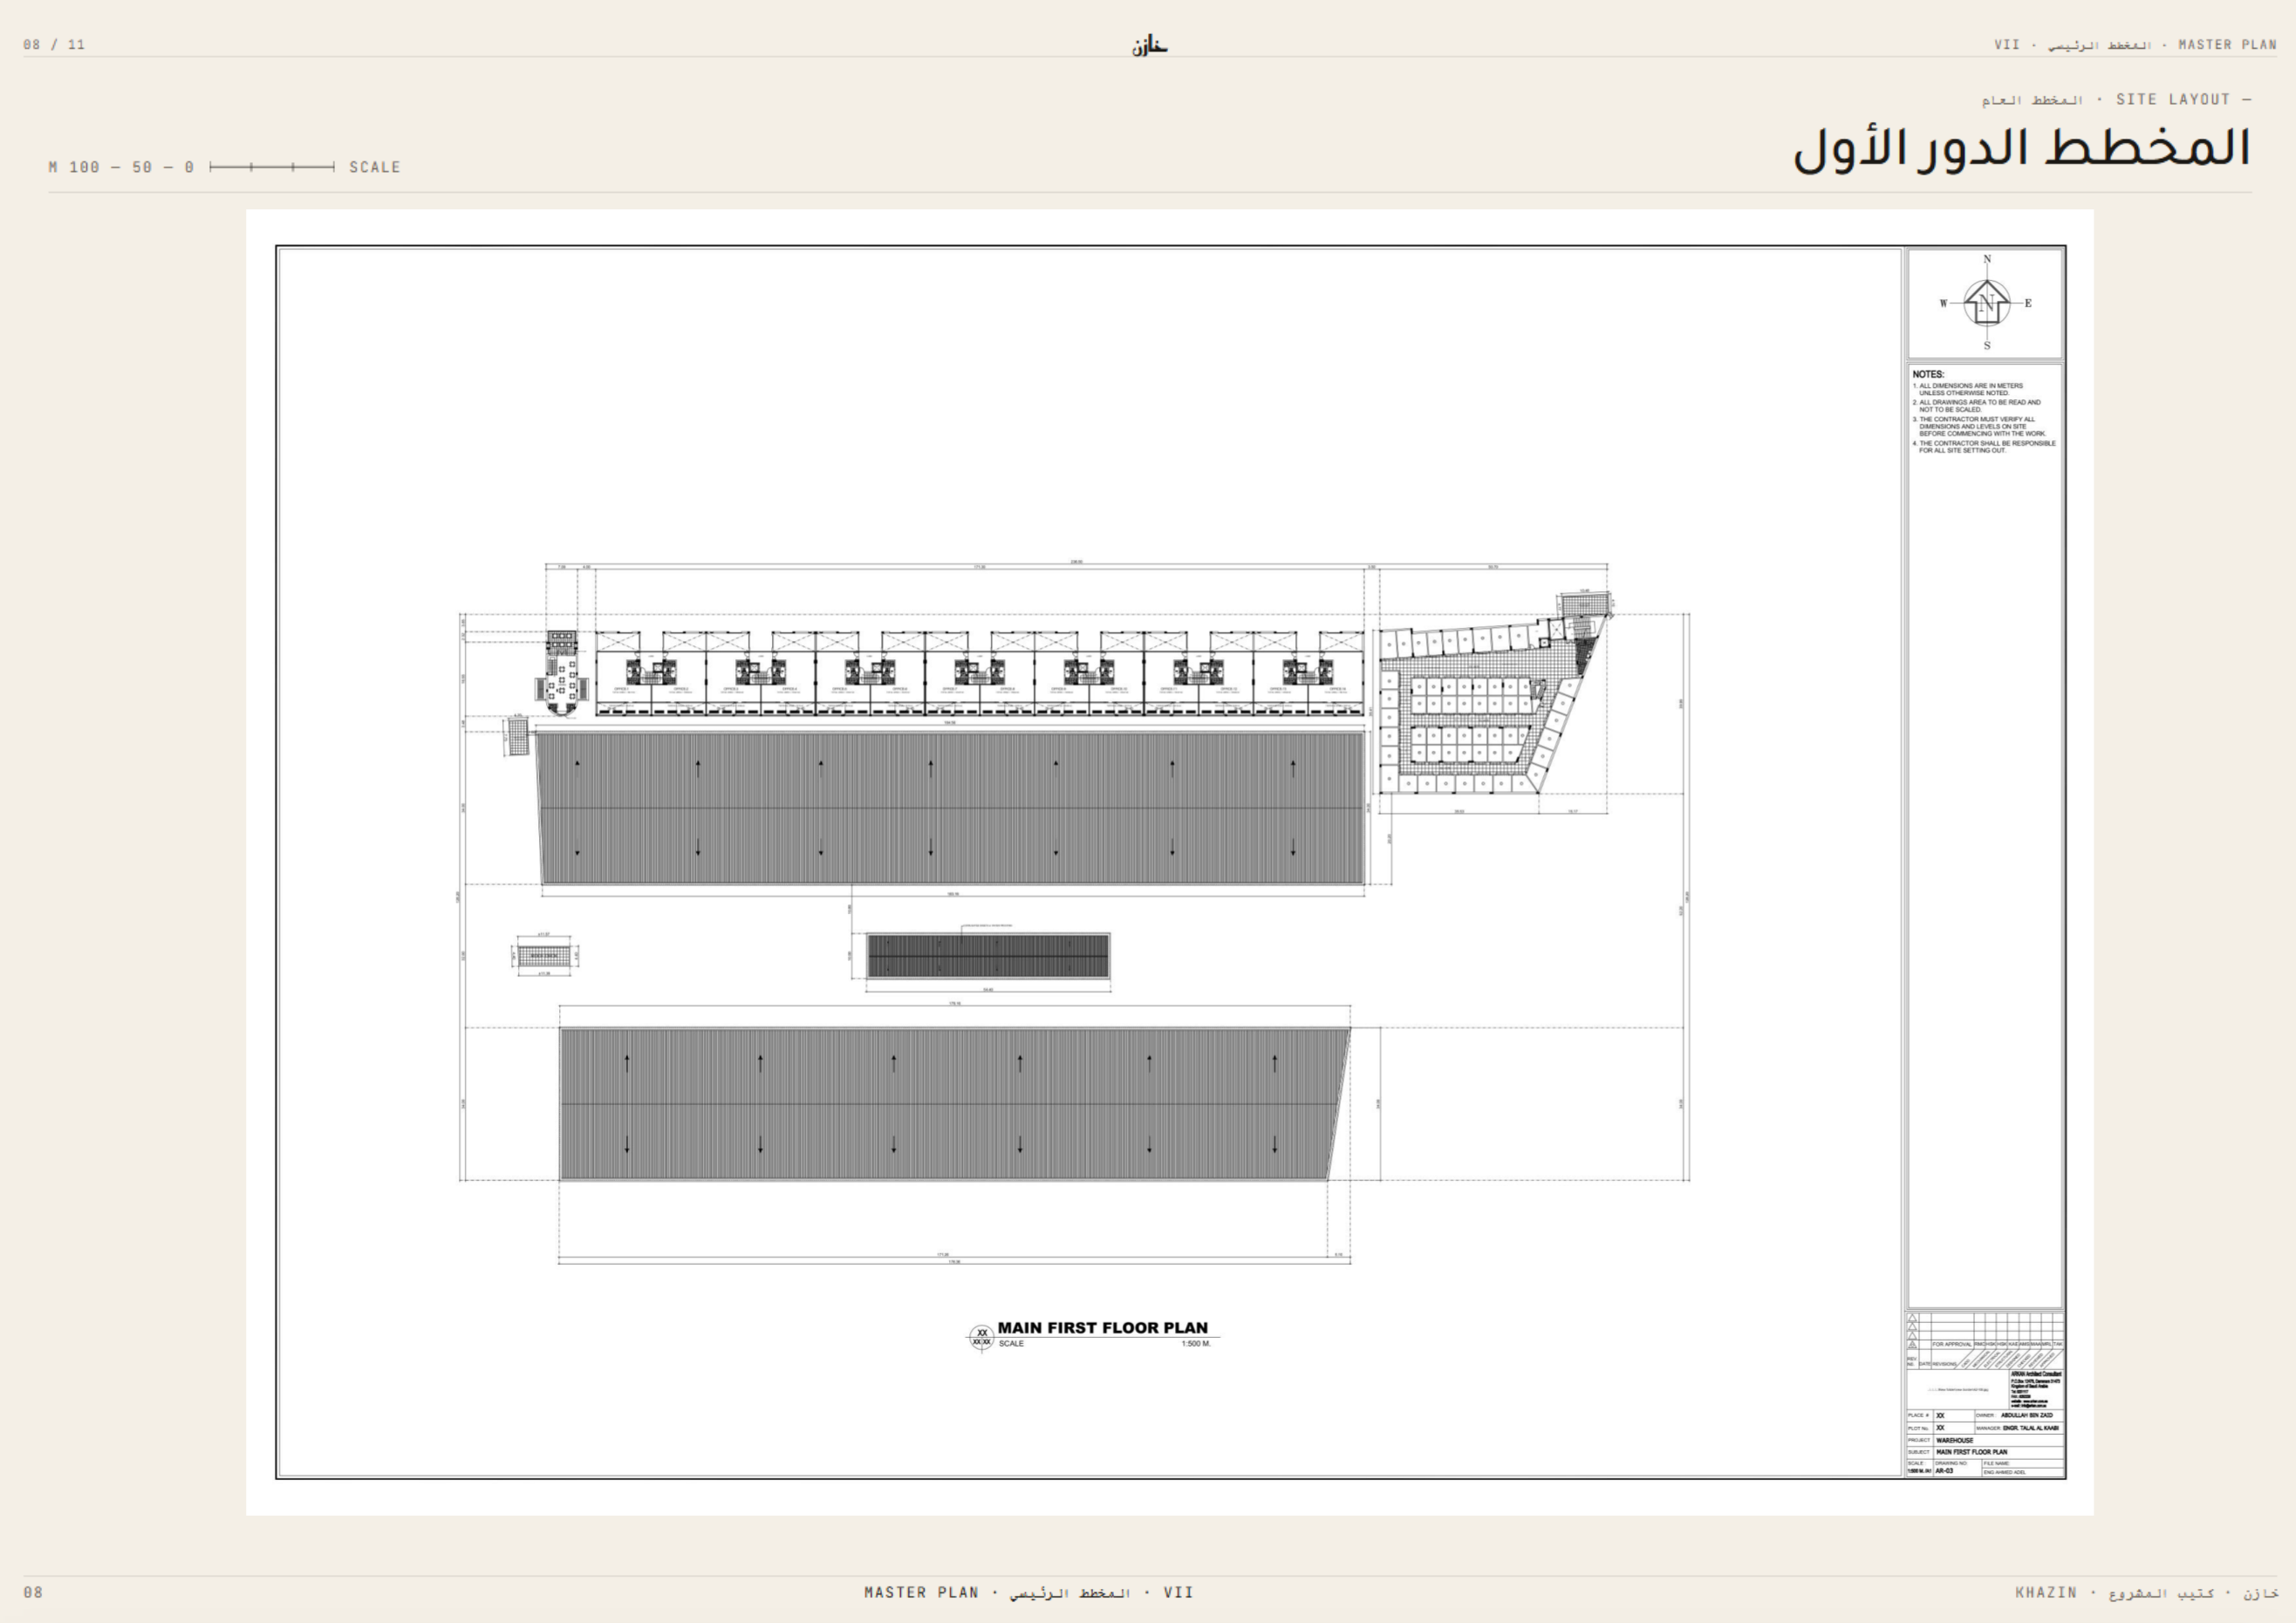Image resolution: width=2296 pixels, height=1623 pixels.
Task: Click the Khazin Arabic logo in the header
Action: pyautogui.click(x=1150, y=45)
